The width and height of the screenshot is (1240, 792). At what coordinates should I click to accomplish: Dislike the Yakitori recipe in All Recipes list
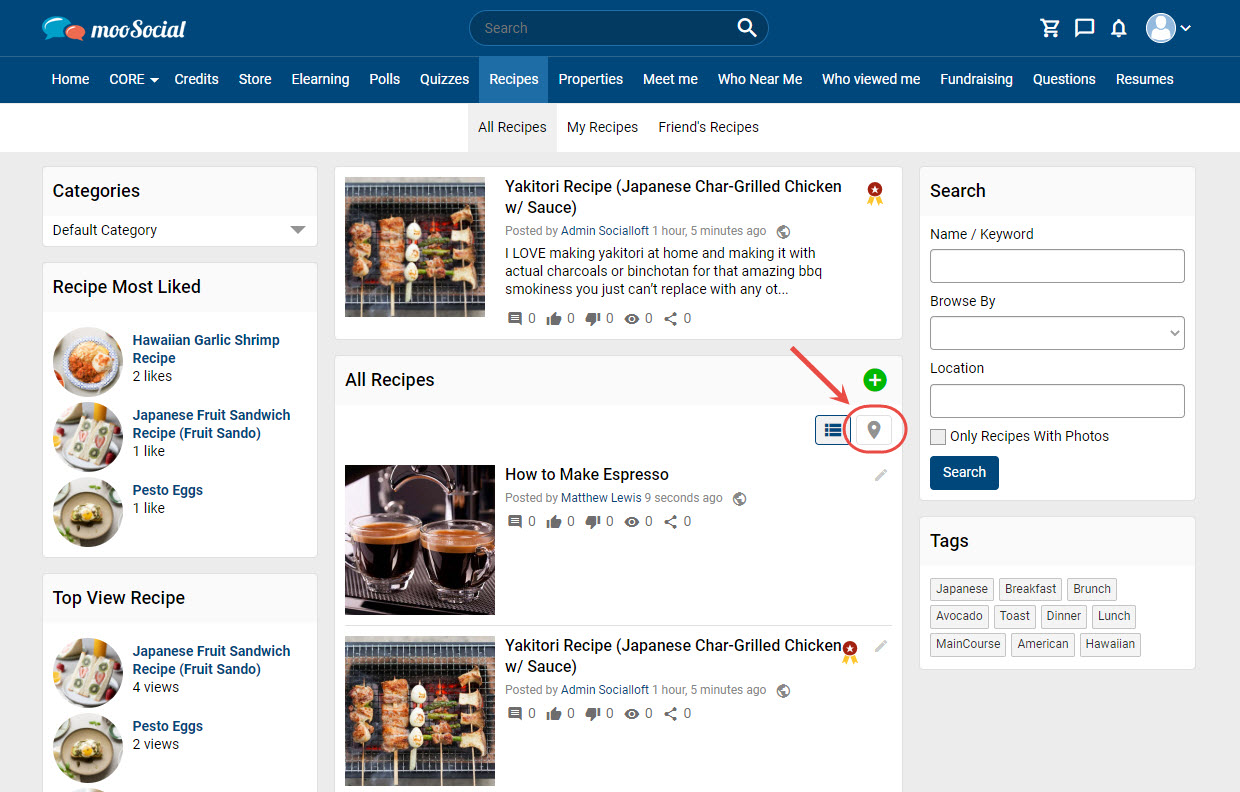click(592, 714)
